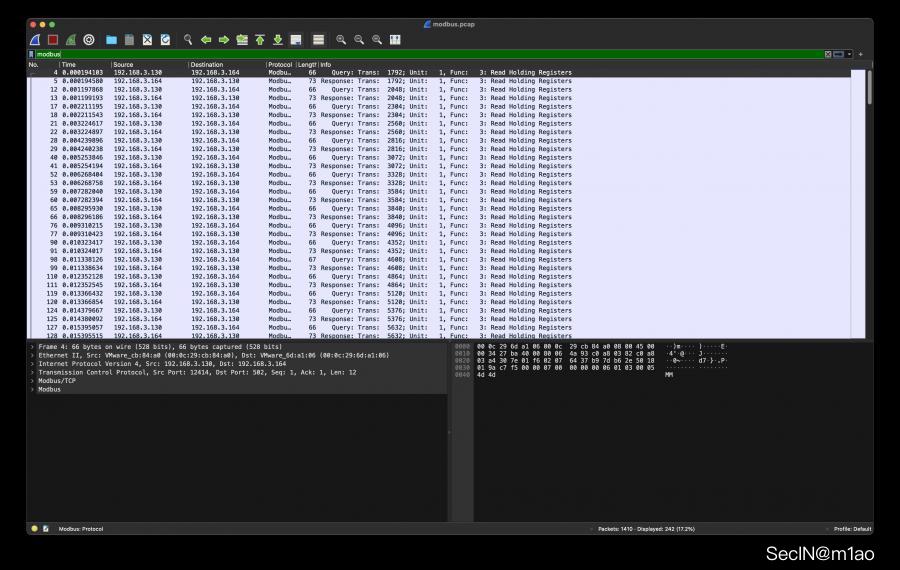Open a capture file via folder icon
This screenshot has height=570, width=900.
(x=112, y=40)
